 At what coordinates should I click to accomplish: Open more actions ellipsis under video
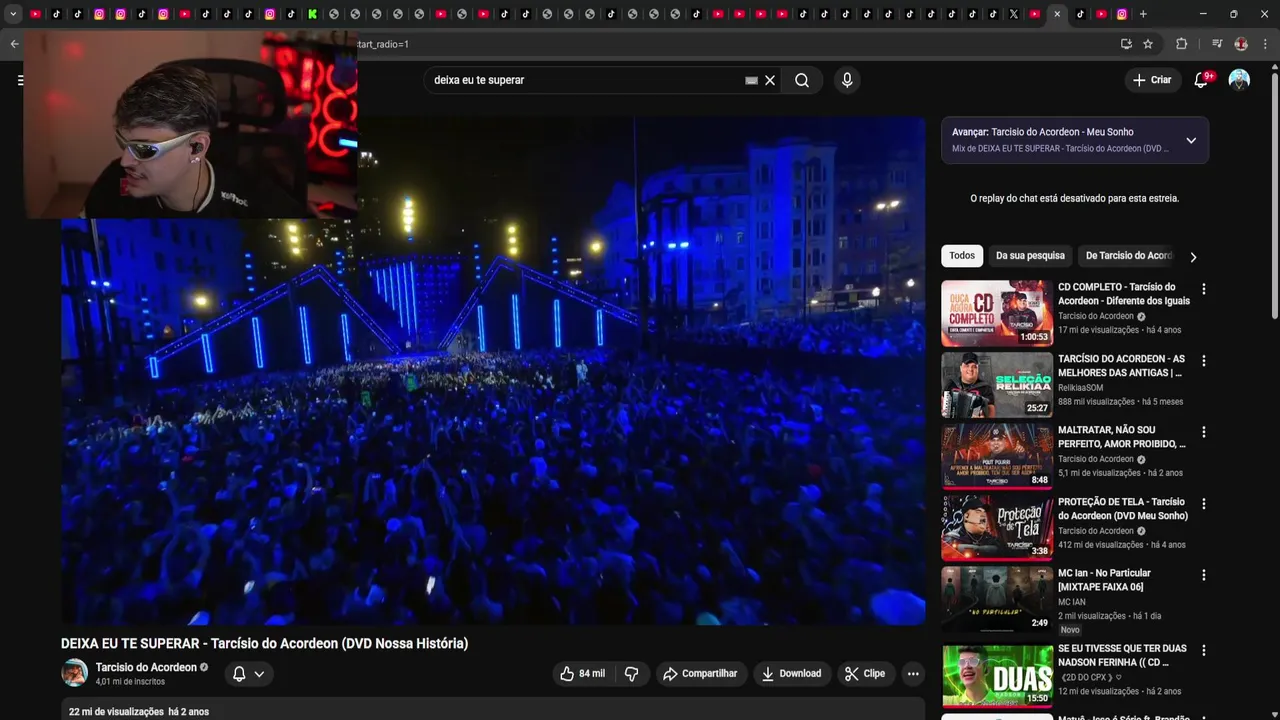tap(913, 674)
